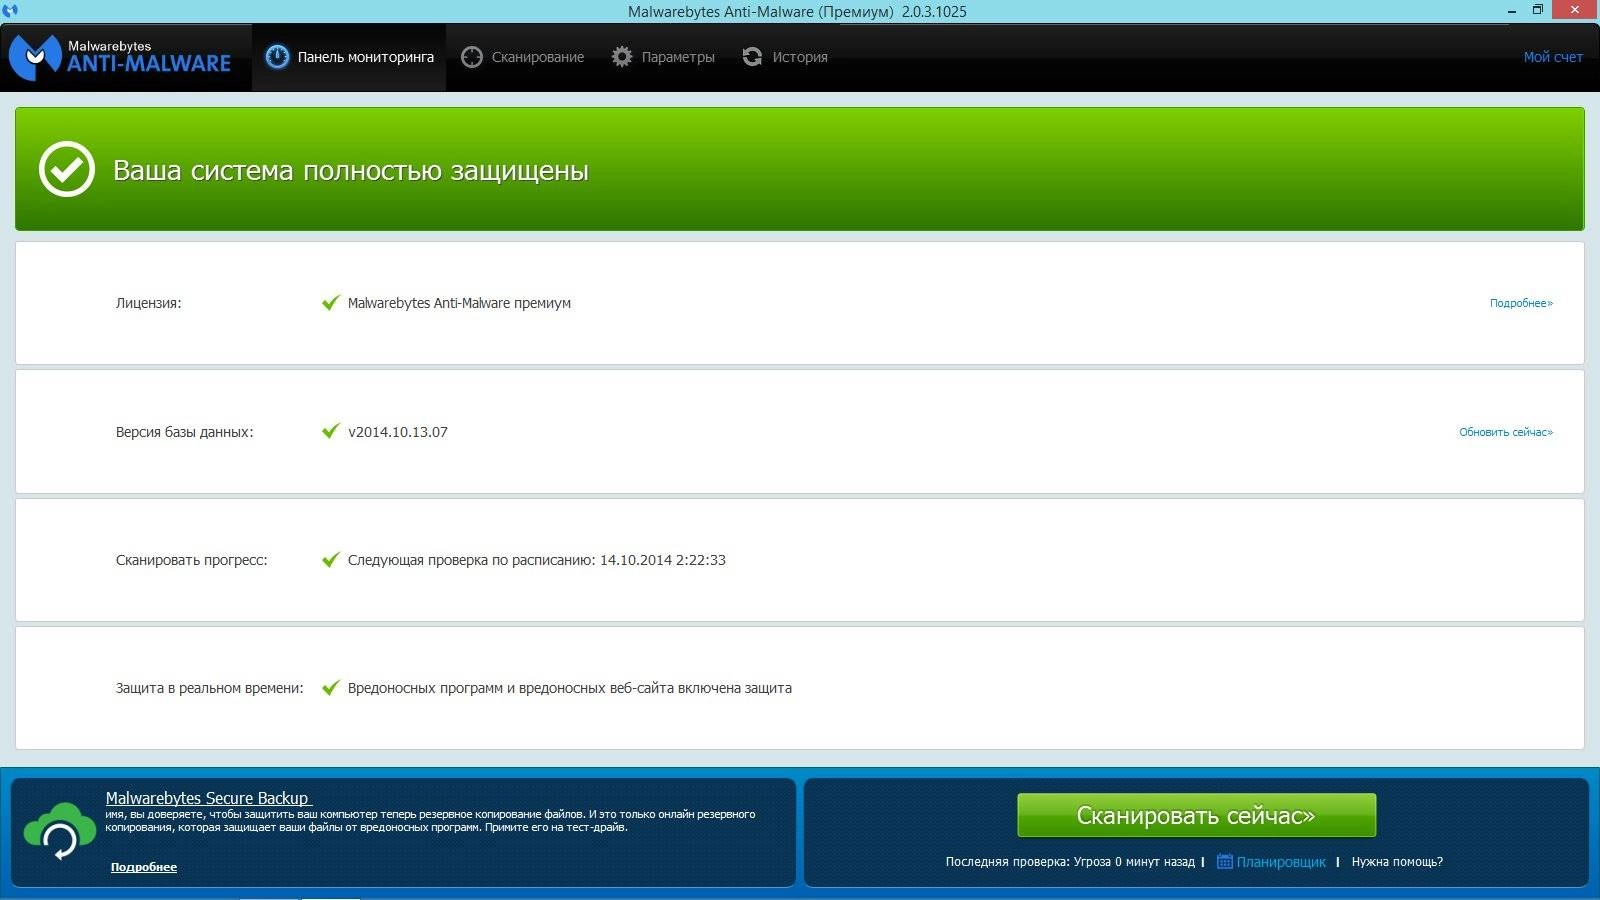
Task: Click the Нужна помощь? link
Action: 1397,861
